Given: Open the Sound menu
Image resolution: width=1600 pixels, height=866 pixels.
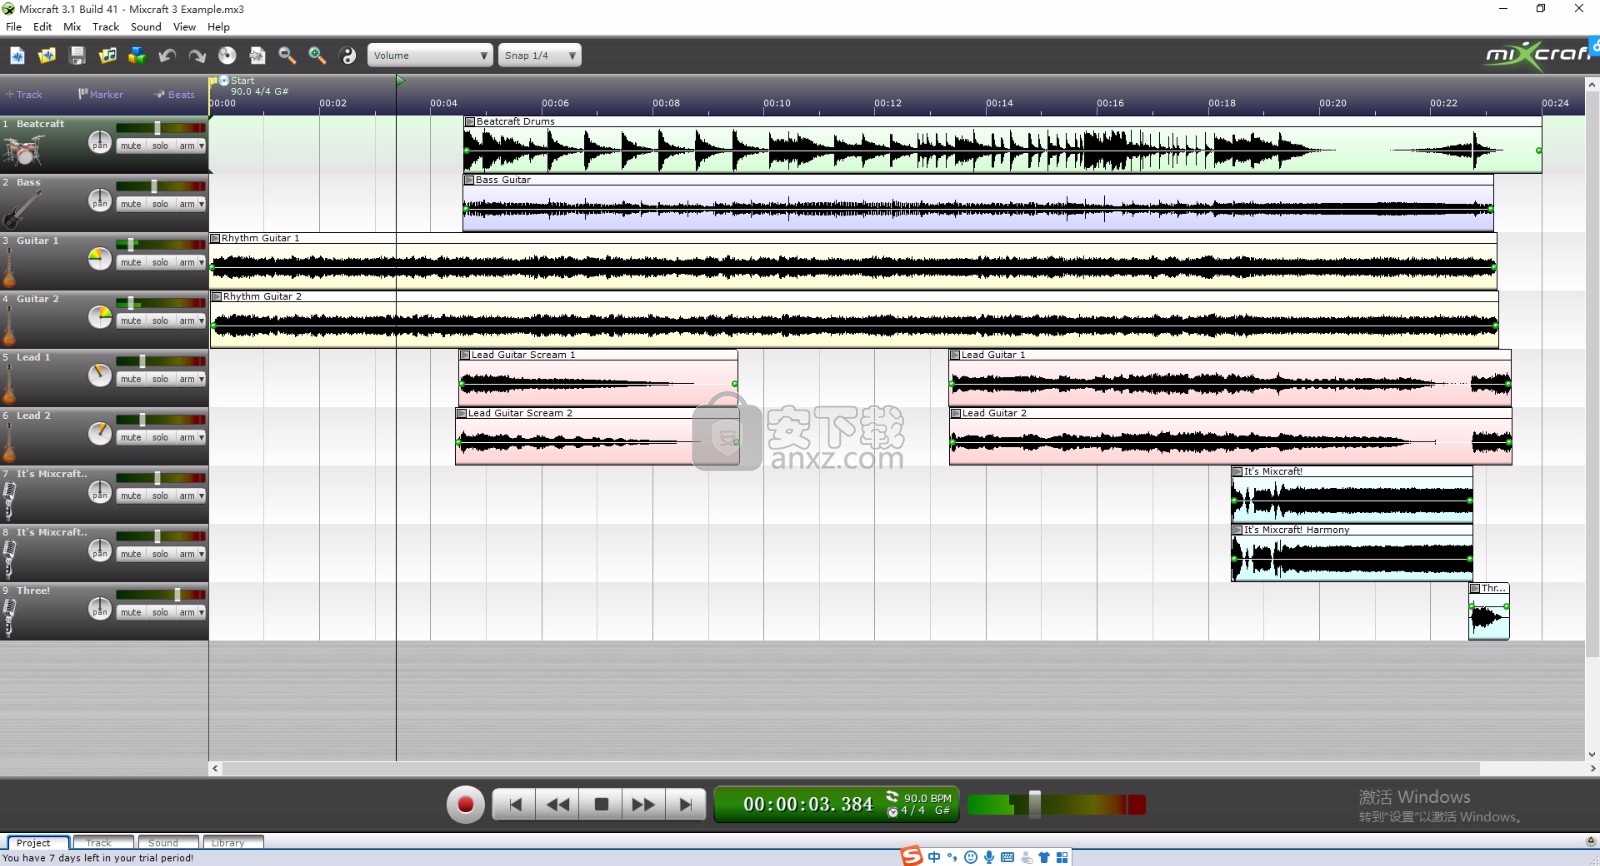Looking at the screenshot, I should (146, 27).
